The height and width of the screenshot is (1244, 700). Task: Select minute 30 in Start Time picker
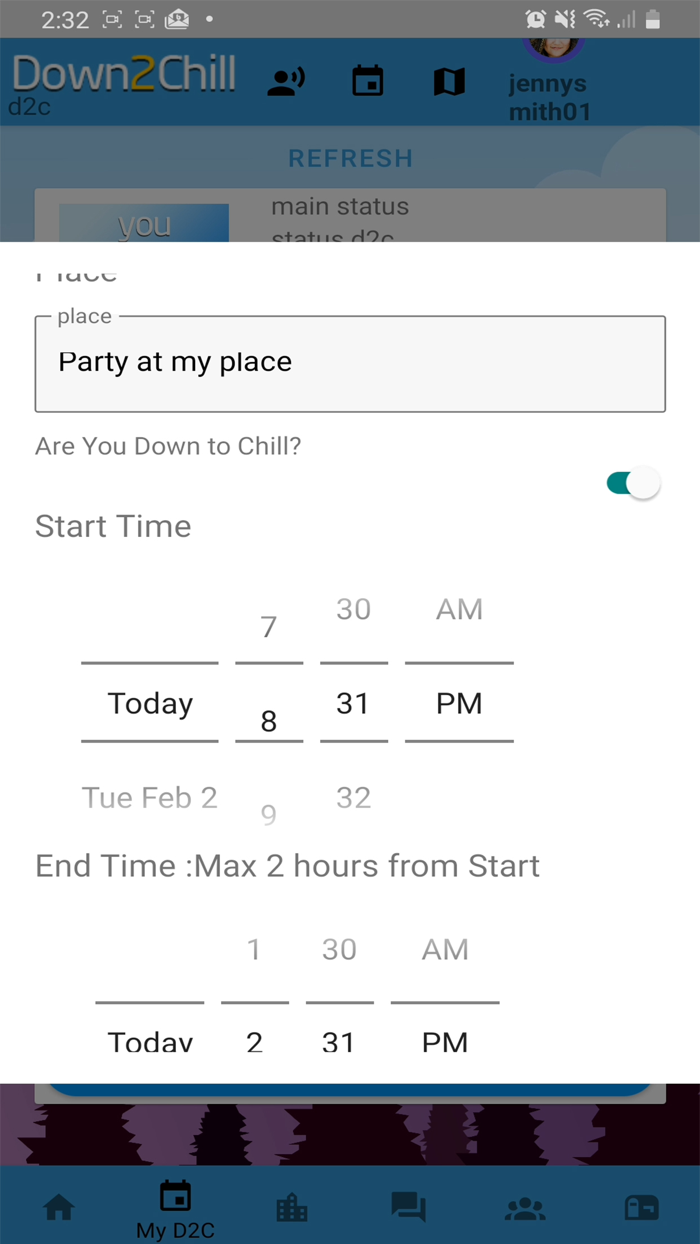353,609
